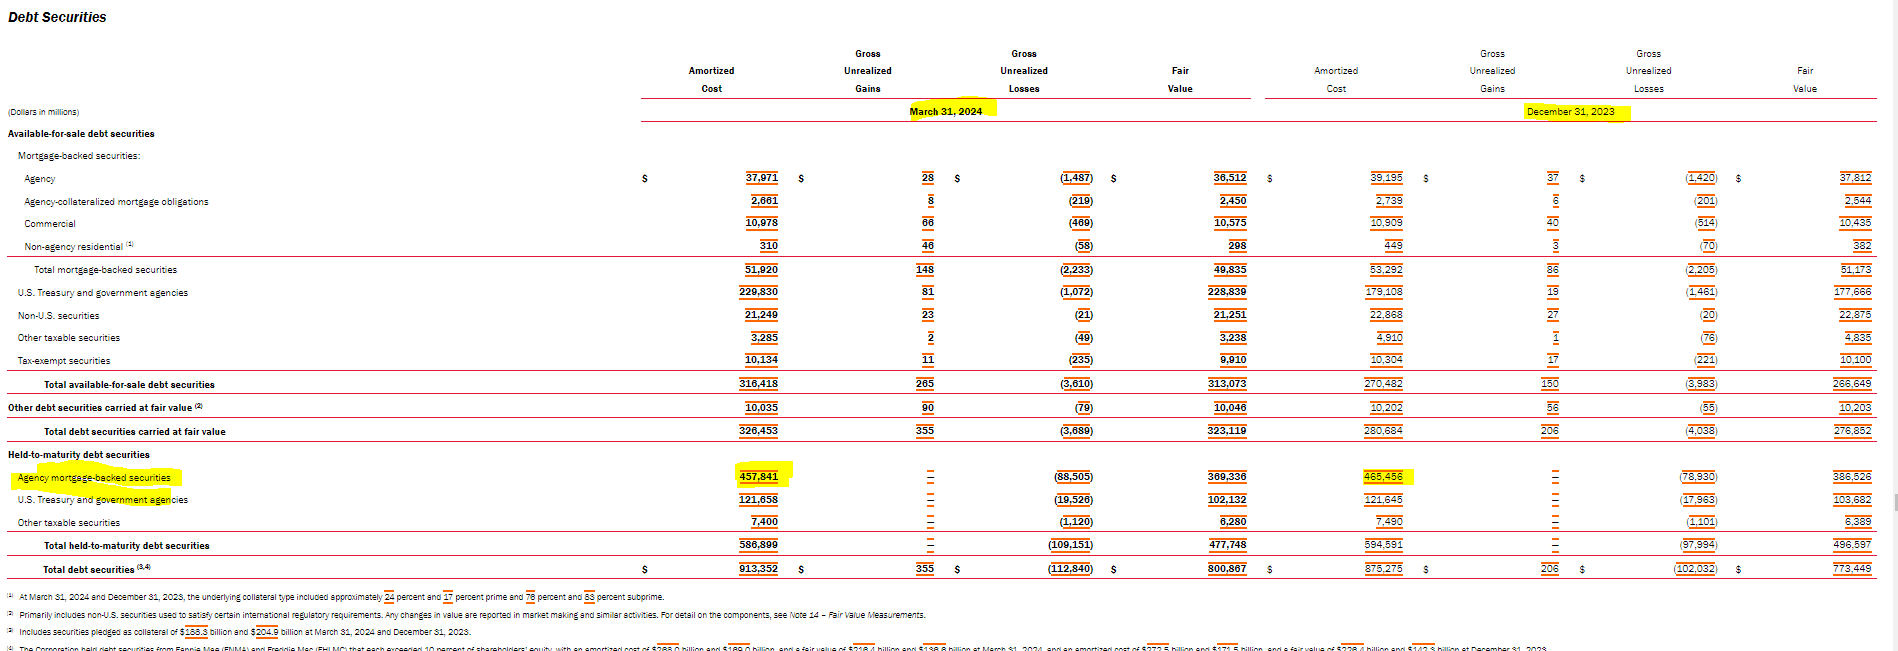Click the Debt Securities section heading
Viewport: 1898px width, 651px height.
coord(57,17)
